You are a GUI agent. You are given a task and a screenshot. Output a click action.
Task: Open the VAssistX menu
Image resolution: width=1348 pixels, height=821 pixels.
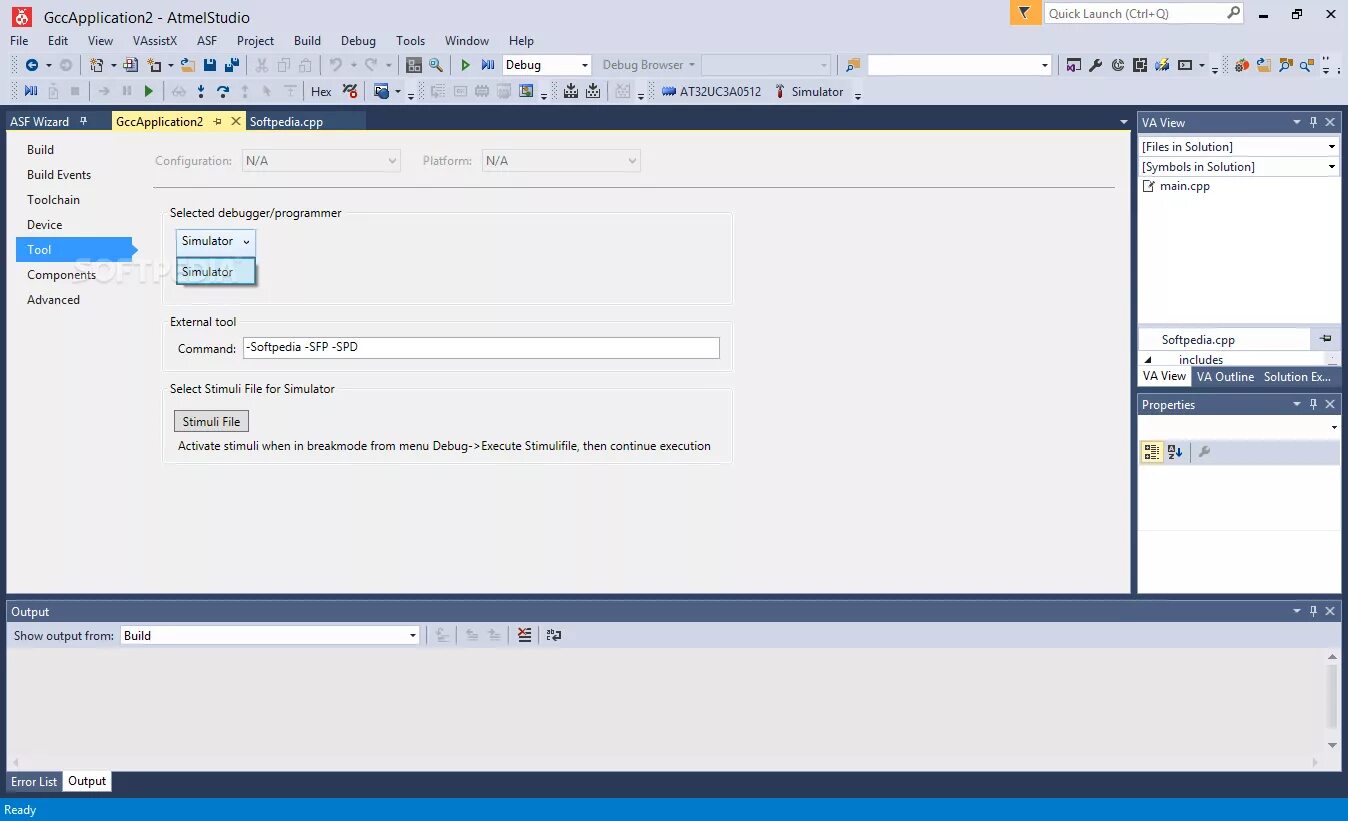pos(155,41)
